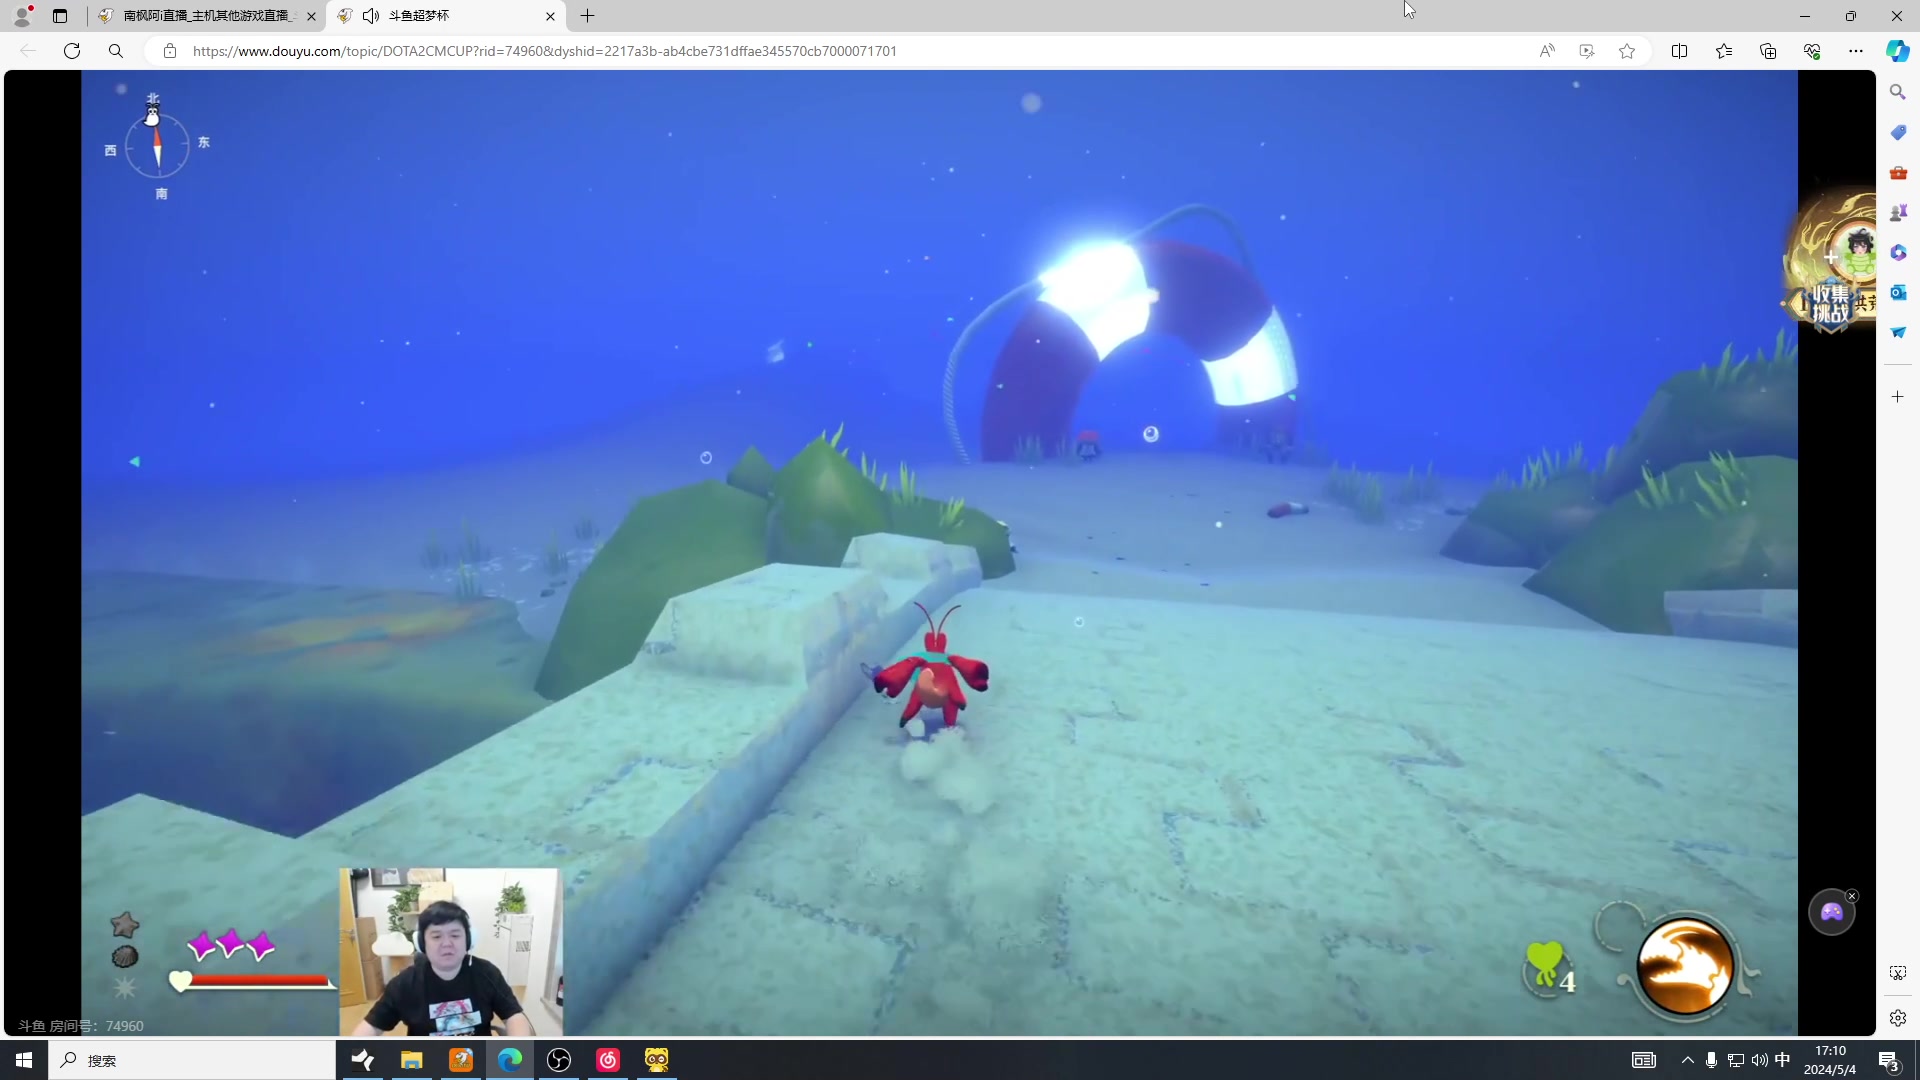Launch Copilot from the toolbar
Screen dimensions: 1920x1080
pos(1897,51)
